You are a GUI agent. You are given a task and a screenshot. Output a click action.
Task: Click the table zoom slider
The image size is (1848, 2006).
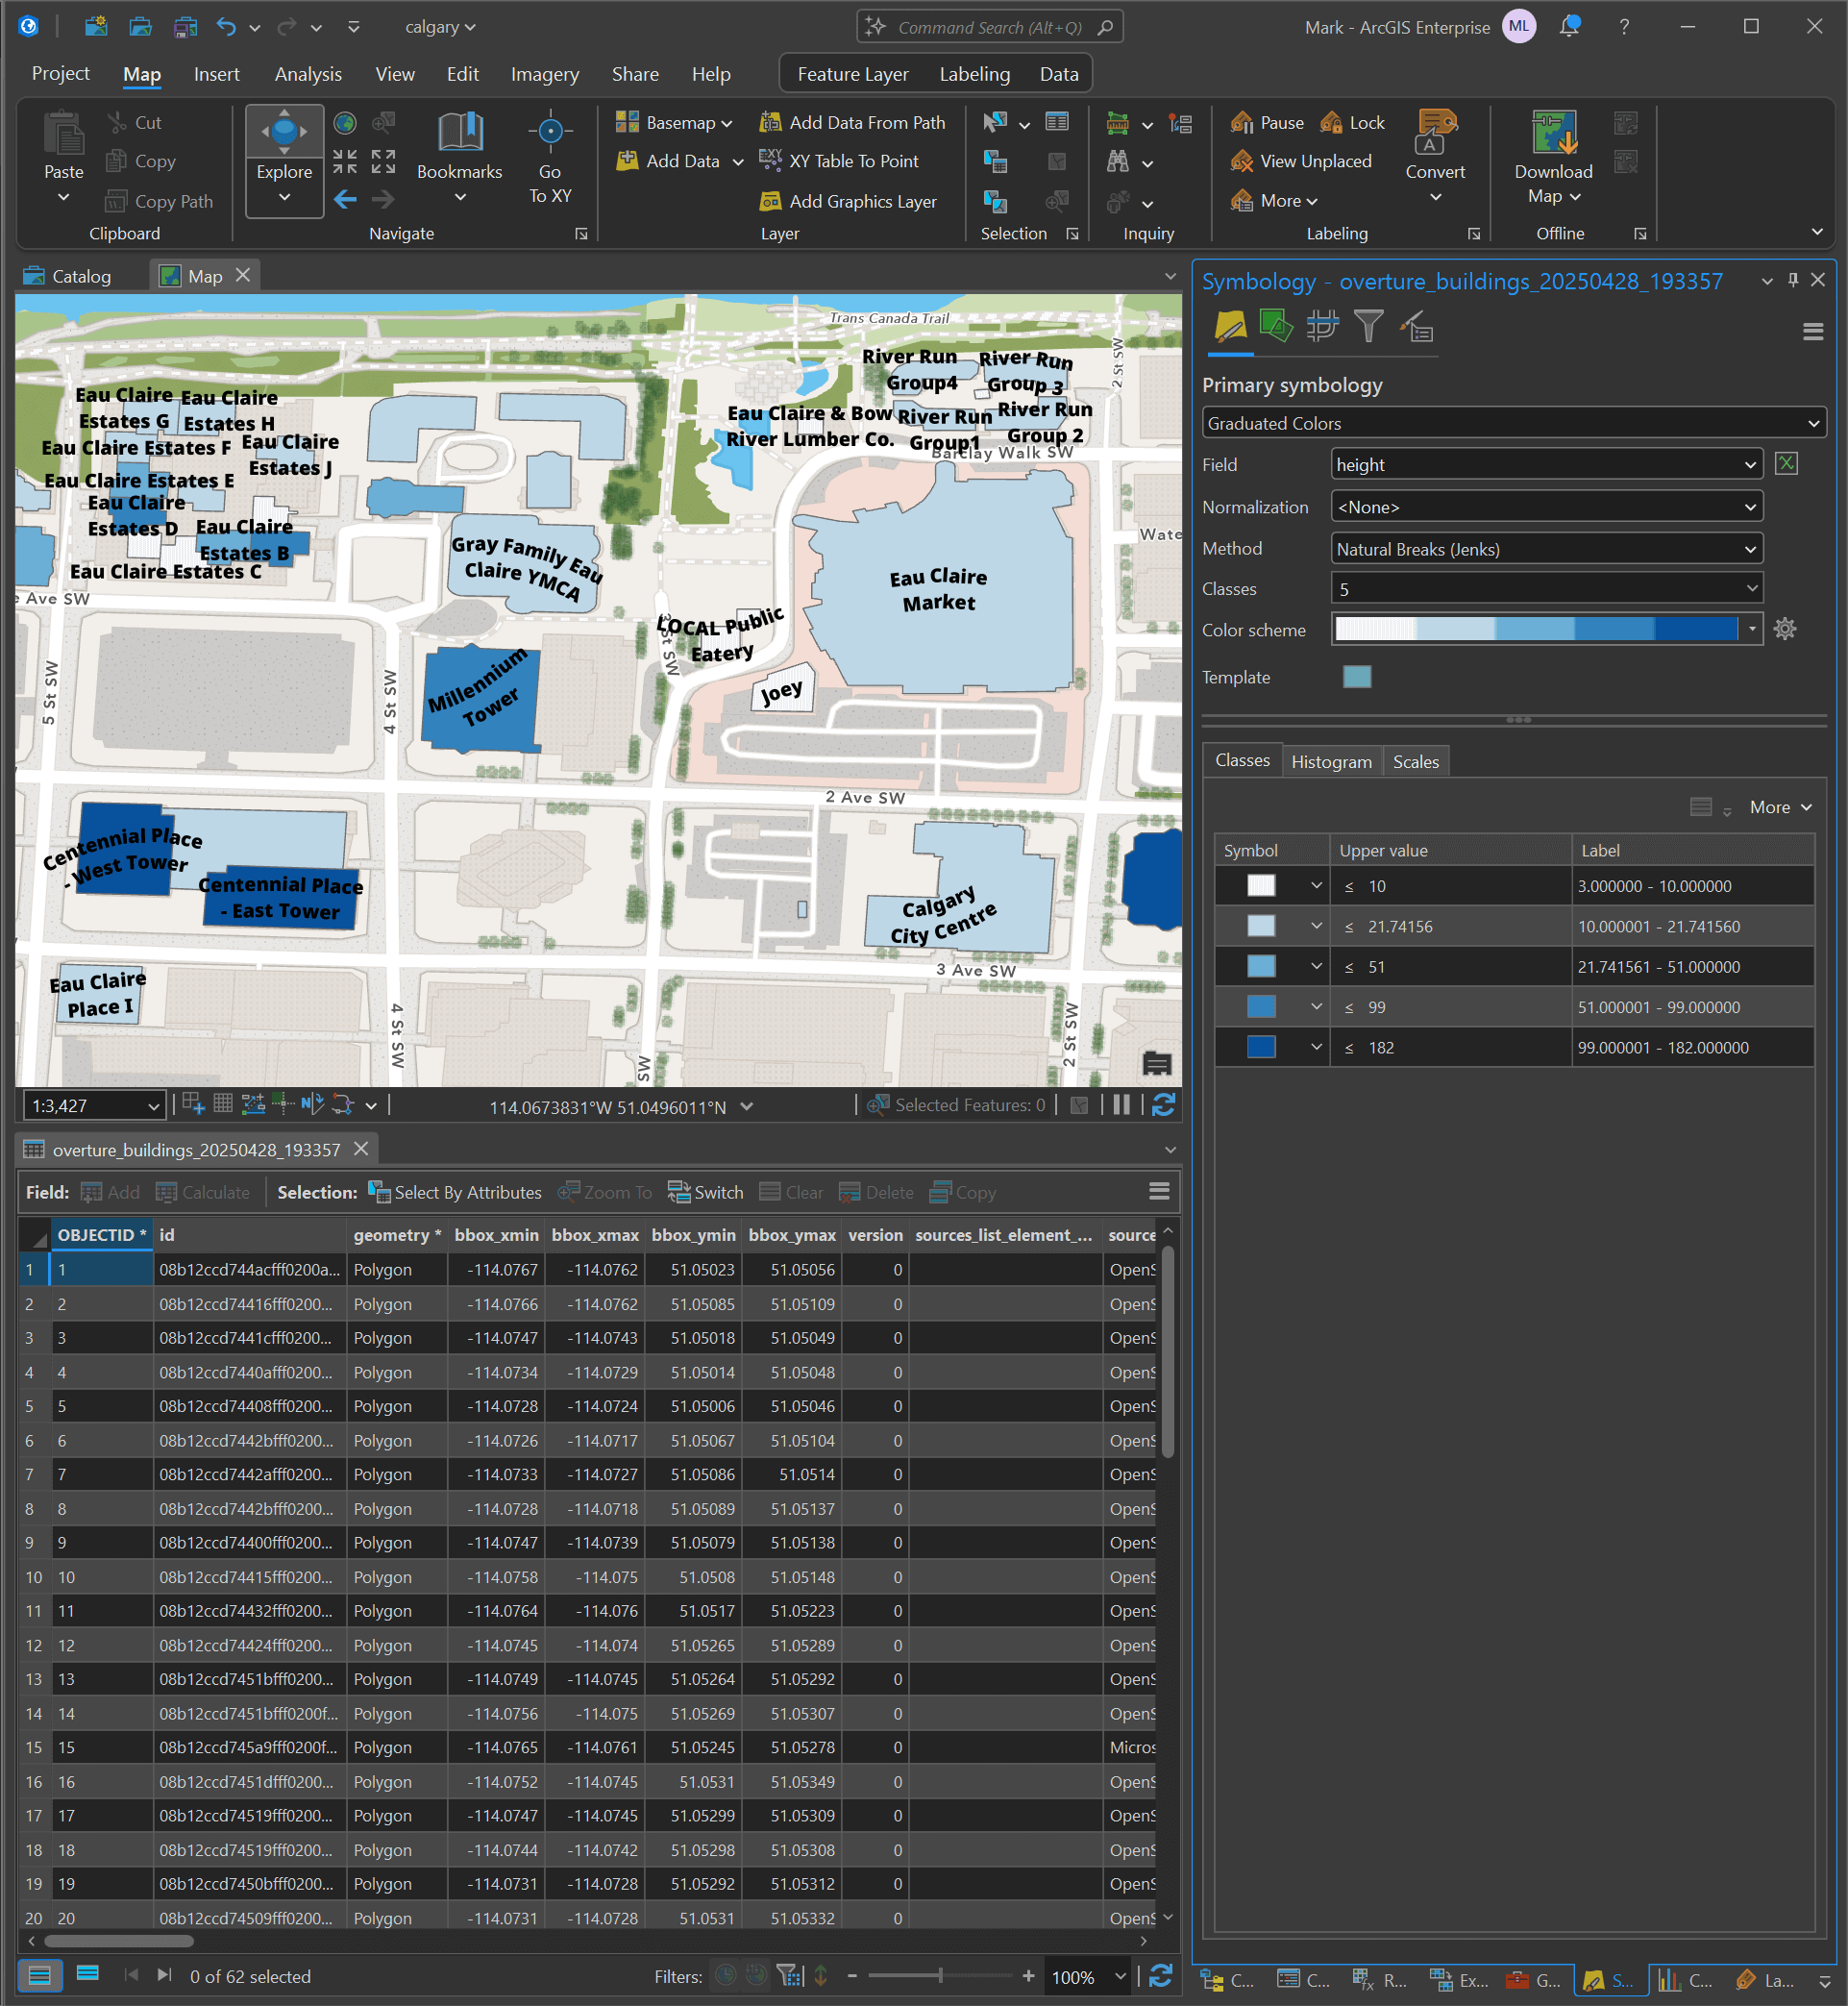[939, 1976]
